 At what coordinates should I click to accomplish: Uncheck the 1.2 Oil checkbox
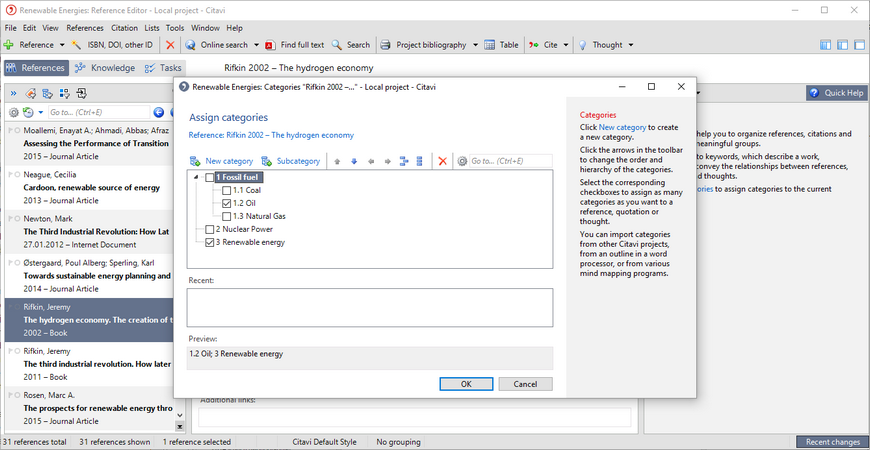click(x=226, y=203)
